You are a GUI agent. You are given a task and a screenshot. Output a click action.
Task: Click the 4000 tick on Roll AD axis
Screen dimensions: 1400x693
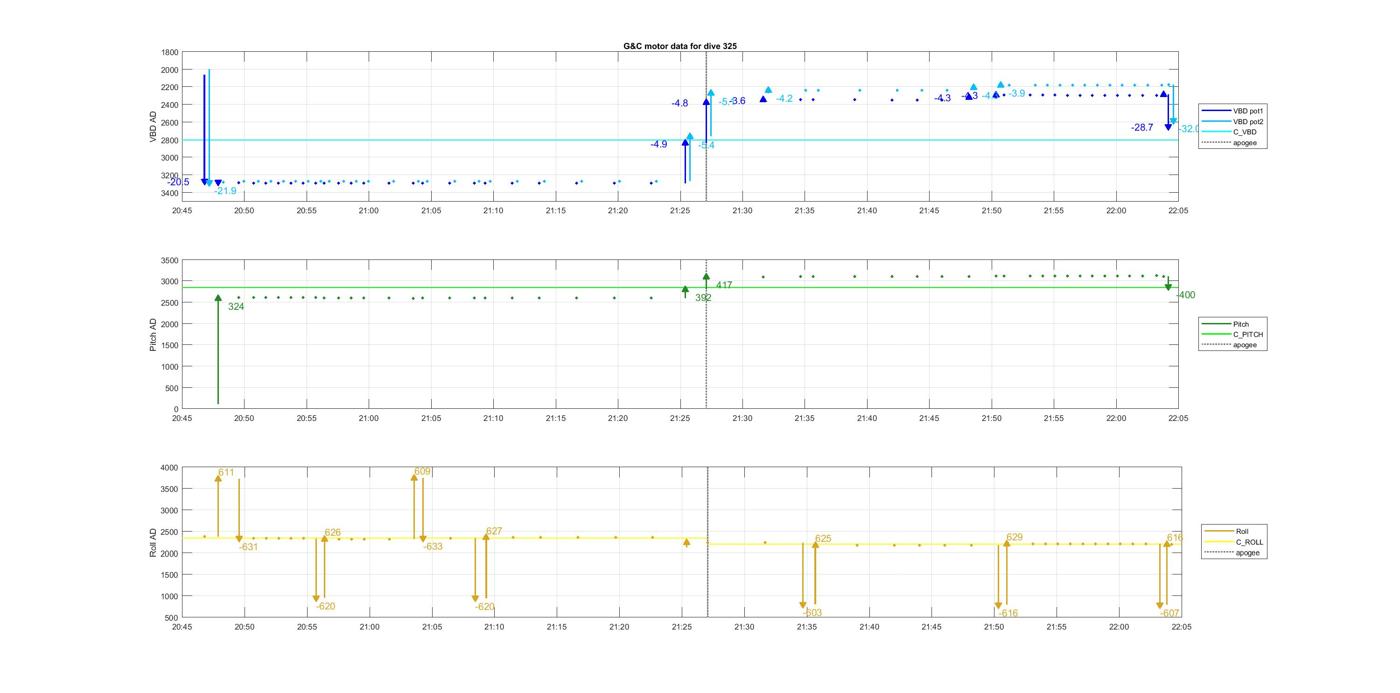point(170,468)
